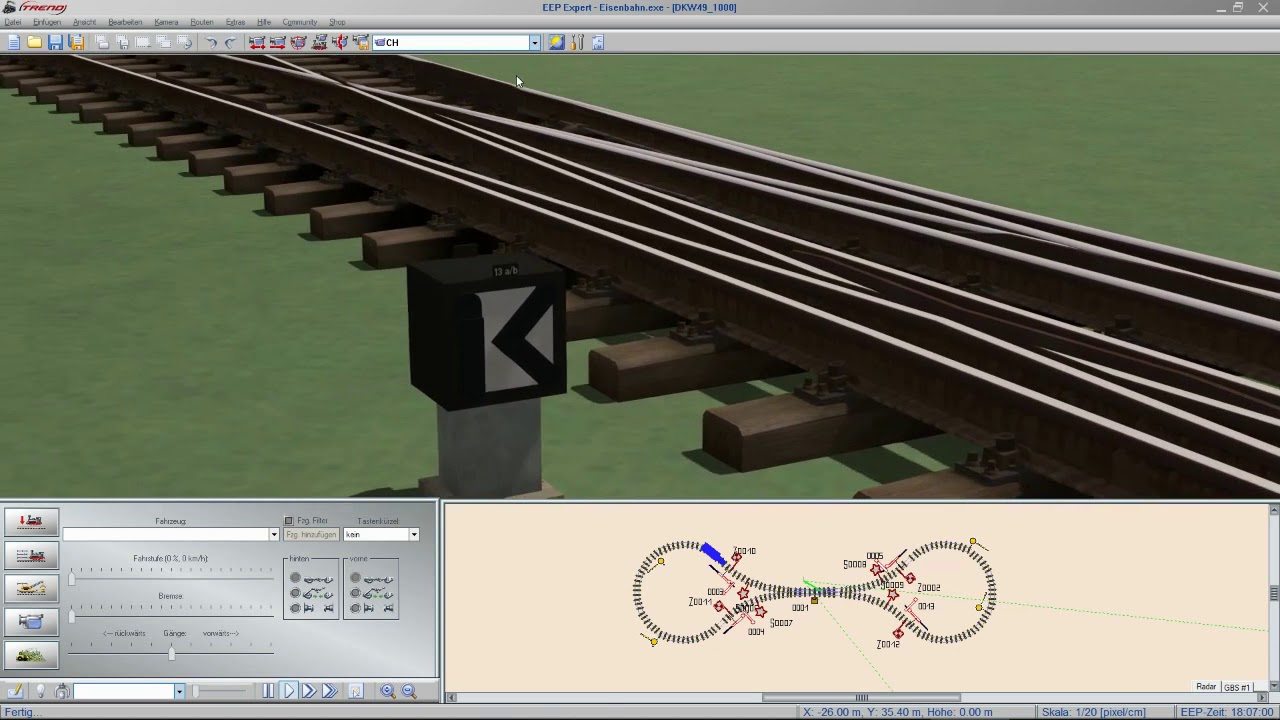
Task: Pause the simulation
Action: click(x=268, y=691)
